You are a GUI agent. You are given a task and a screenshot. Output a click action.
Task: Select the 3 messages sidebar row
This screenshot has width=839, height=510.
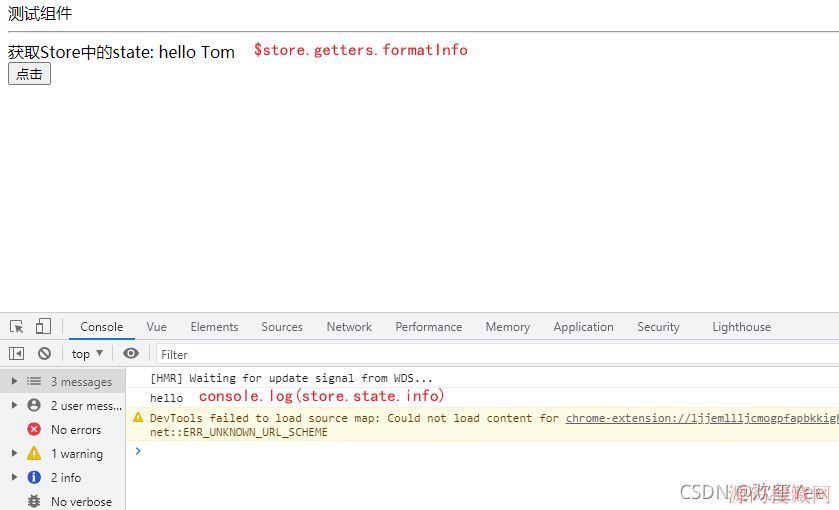tap(63, 381)
